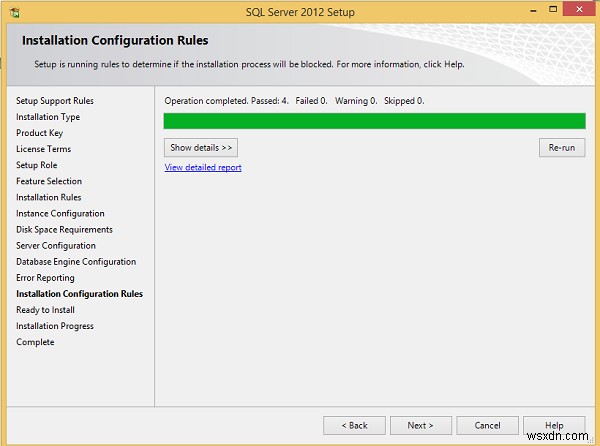Select the Ready to Install step
This screenshot has height=446, width=600.
(x=45, y=310)
